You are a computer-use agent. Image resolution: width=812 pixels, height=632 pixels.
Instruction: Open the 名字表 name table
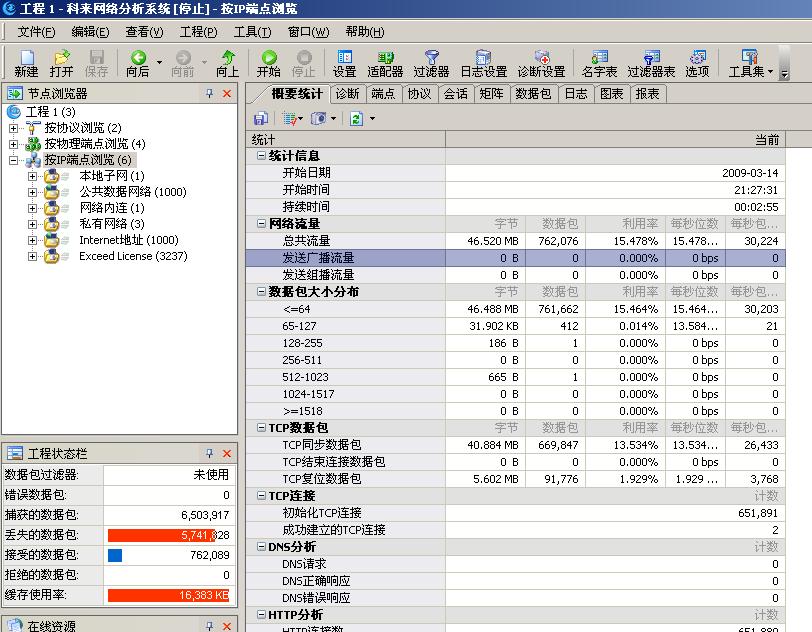coord(599,63)
